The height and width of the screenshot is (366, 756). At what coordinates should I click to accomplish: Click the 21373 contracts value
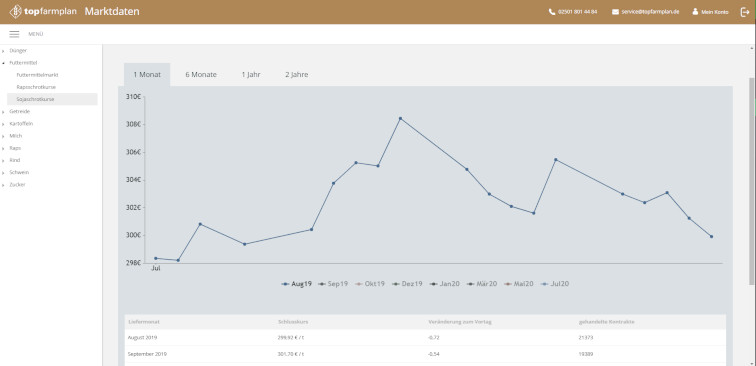coord(586,338)
